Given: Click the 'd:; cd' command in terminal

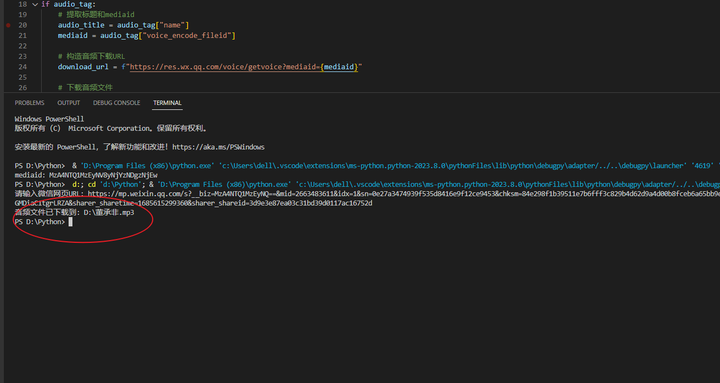Looking at the screenshot, I should click(84, 185).
